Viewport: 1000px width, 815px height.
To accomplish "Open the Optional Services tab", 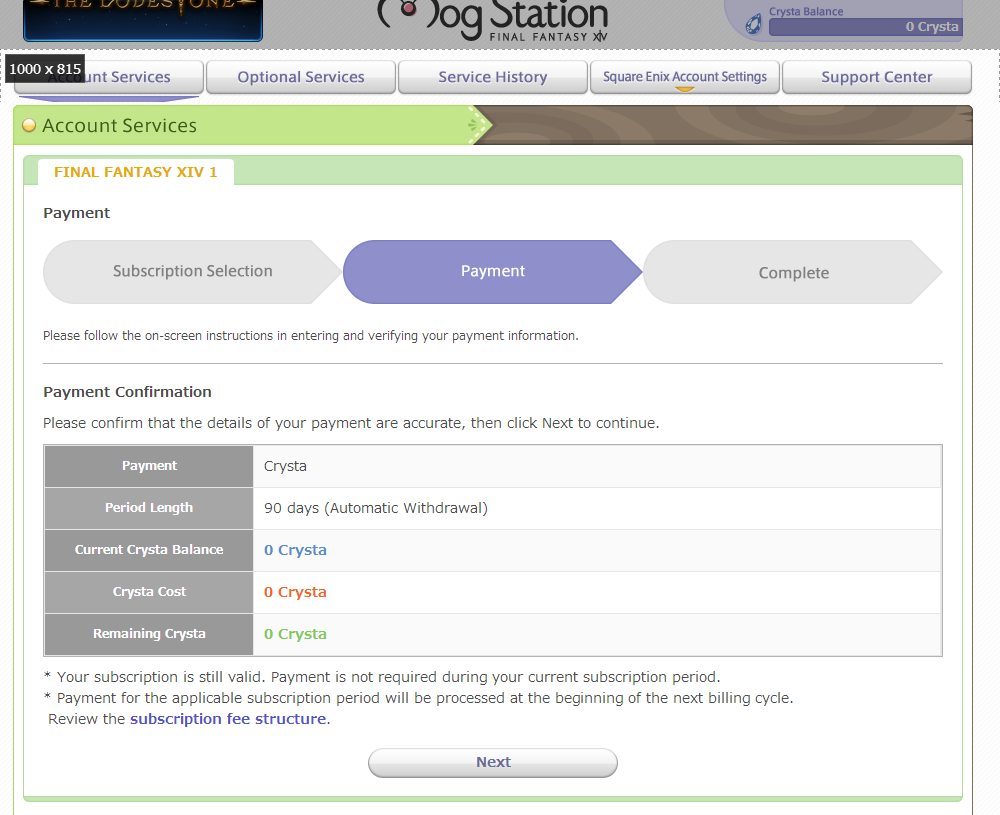I will [301, 77].
